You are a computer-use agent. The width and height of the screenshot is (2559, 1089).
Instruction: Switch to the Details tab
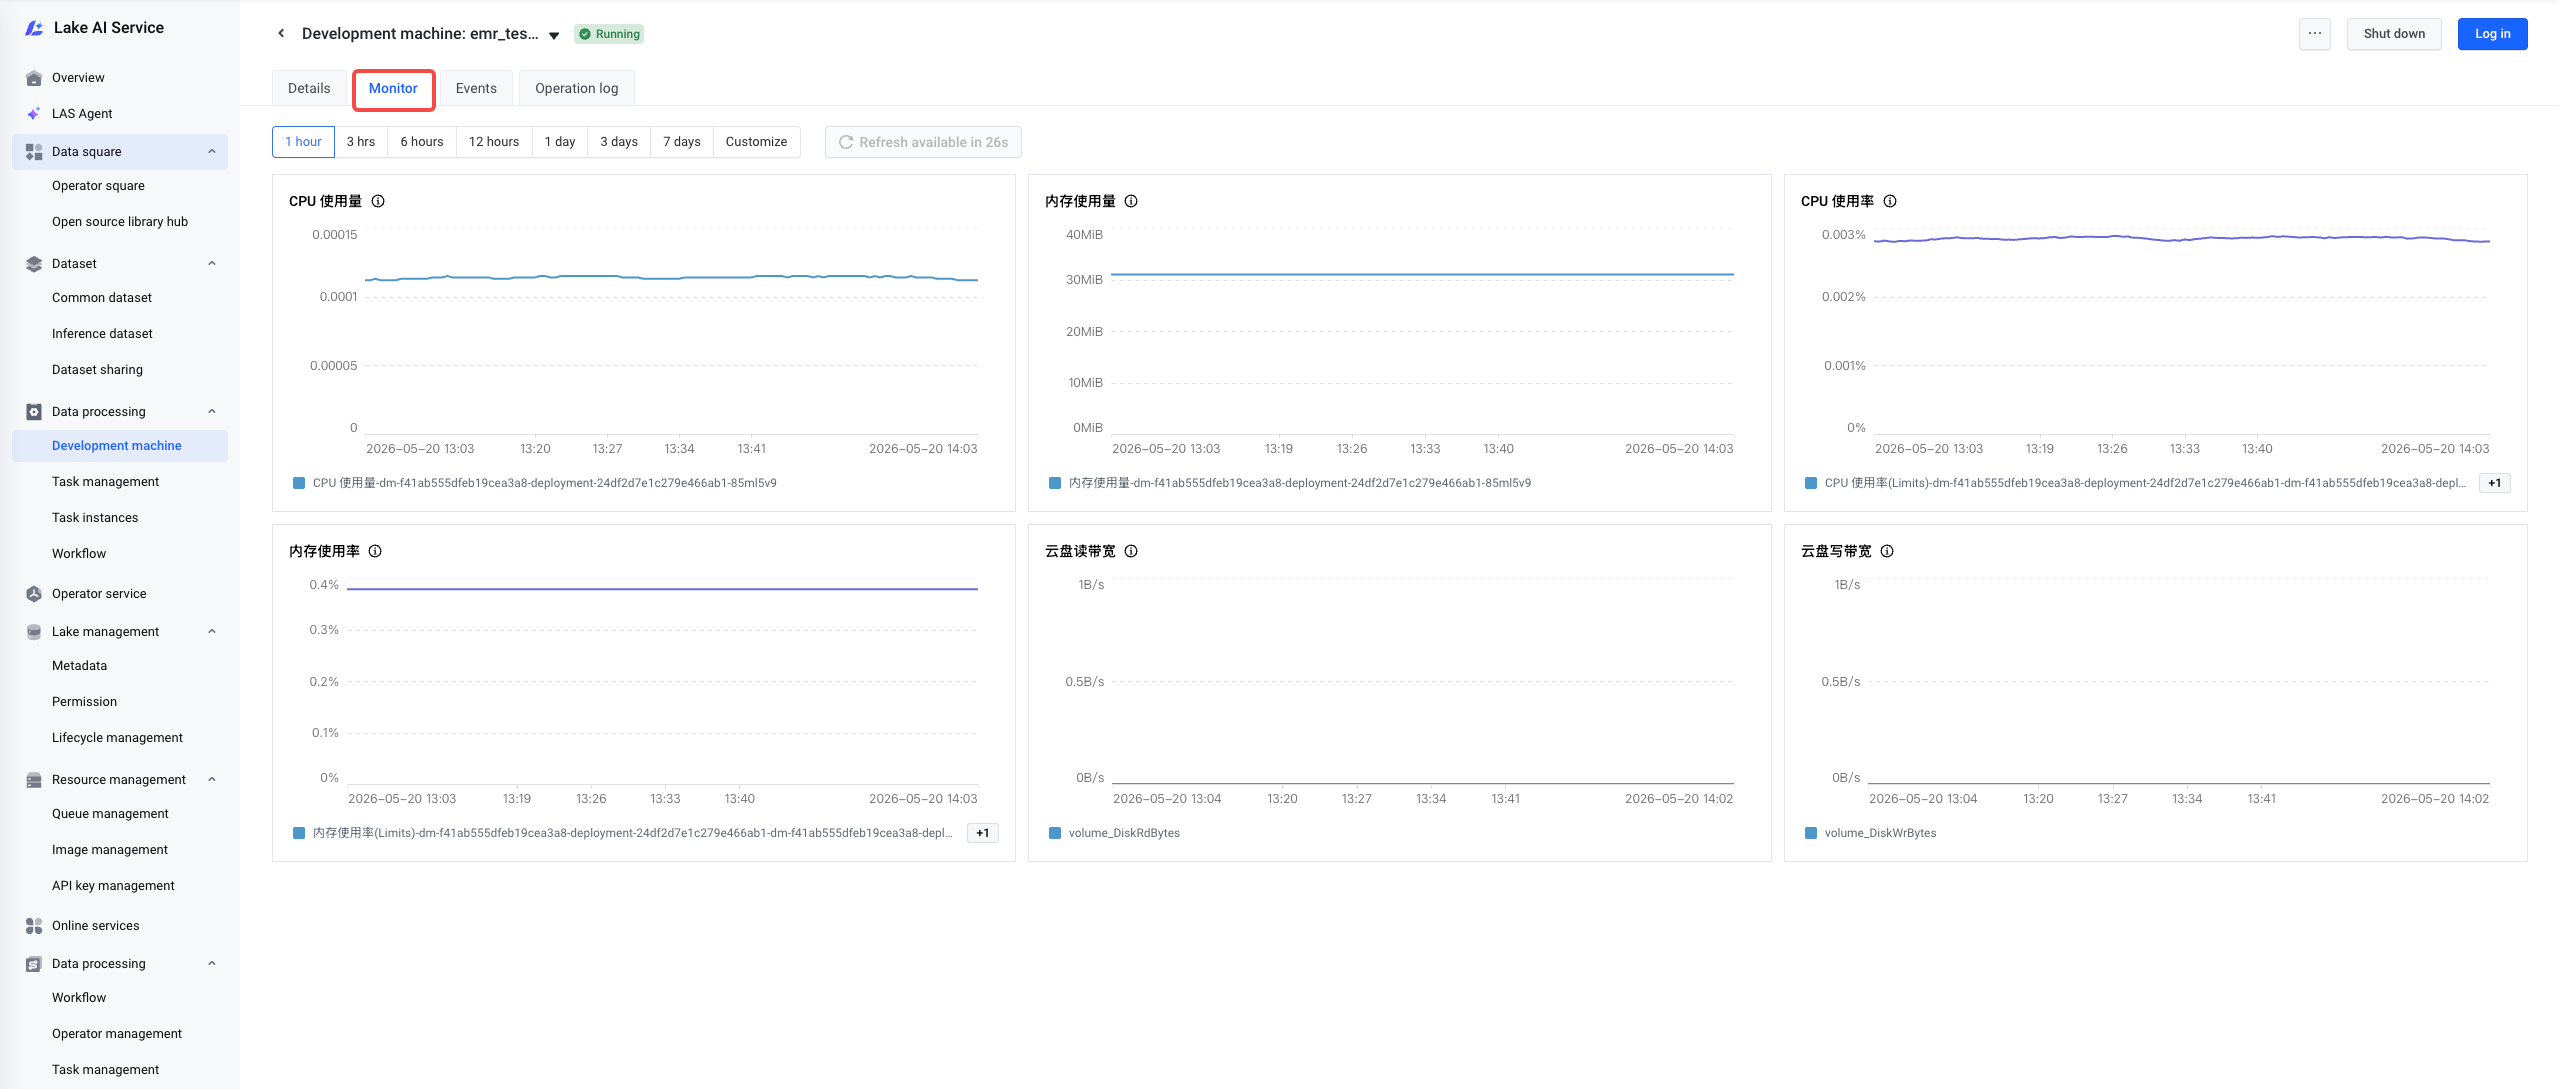(309, 88)
